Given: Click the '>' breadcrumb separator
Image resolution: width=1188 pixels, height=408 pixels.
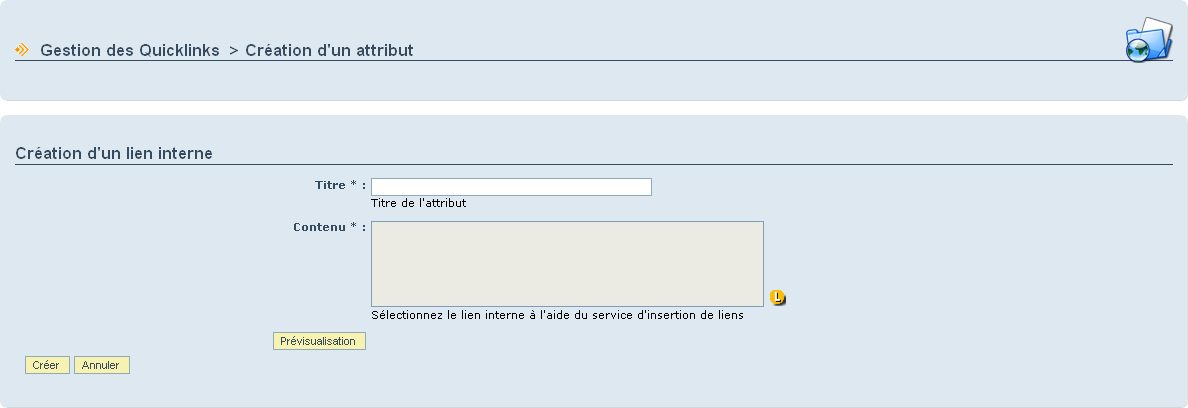Looking at the screenshot, I should 233,51.
